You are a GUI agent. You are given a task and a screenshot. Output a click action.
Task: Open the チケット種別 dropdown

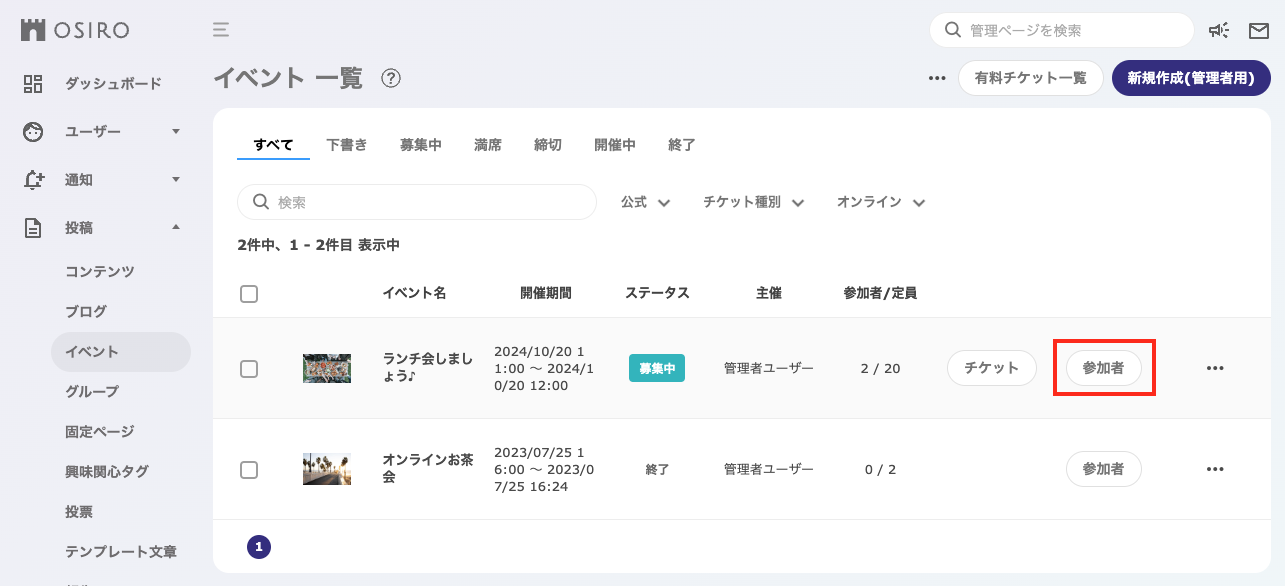pos(752,202)
